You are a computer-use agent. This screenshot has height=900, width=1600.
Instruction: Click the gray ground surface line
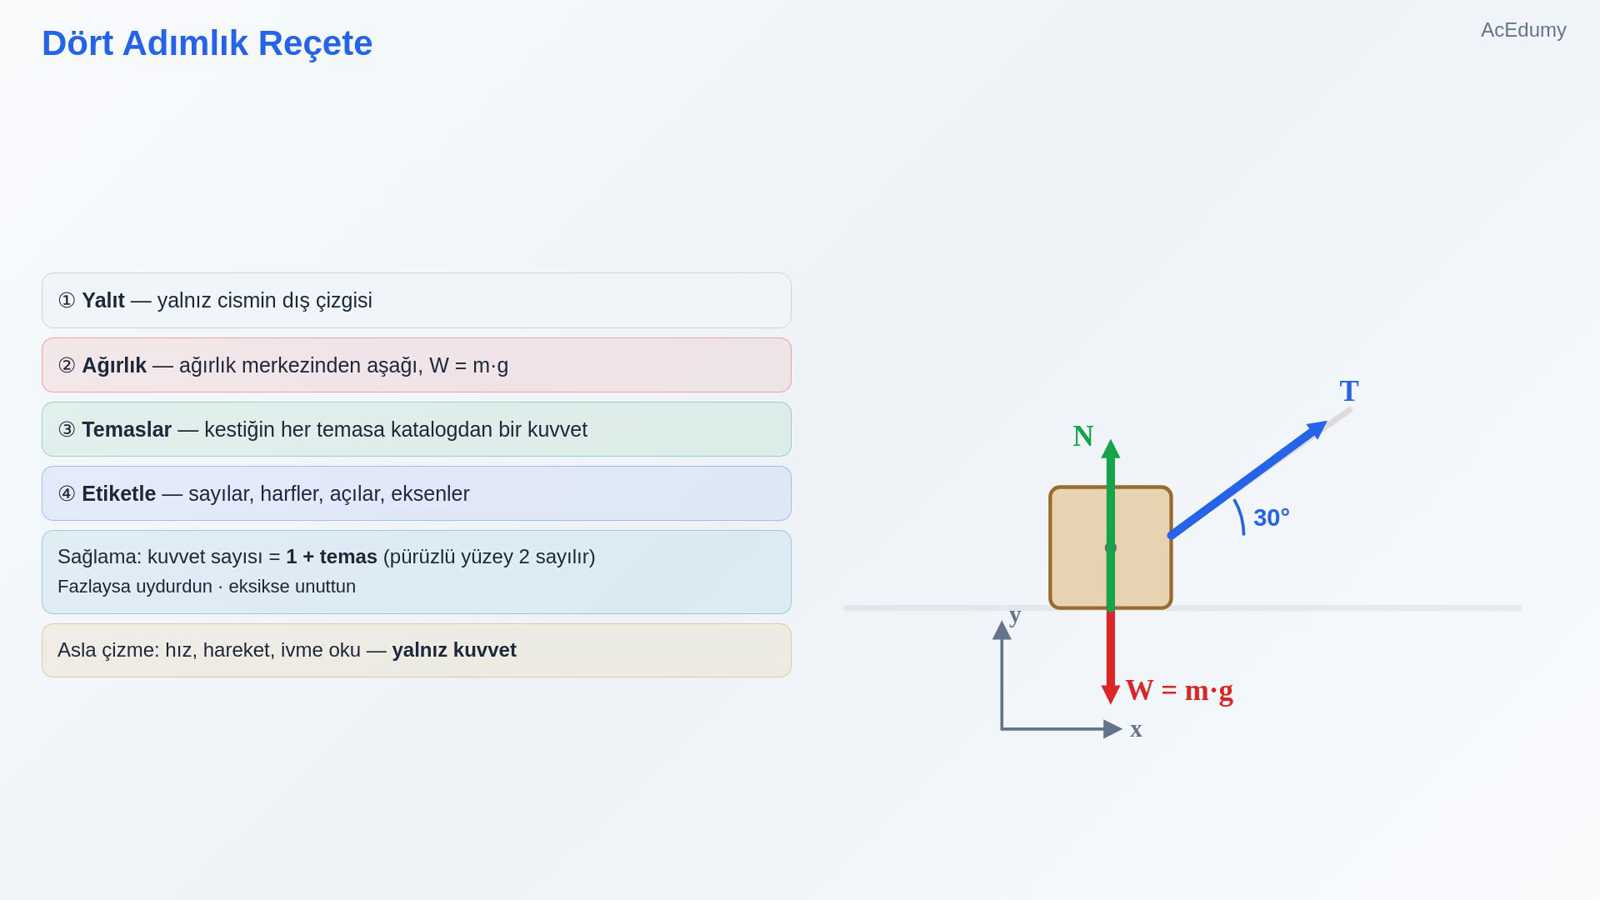(1183, 608)
